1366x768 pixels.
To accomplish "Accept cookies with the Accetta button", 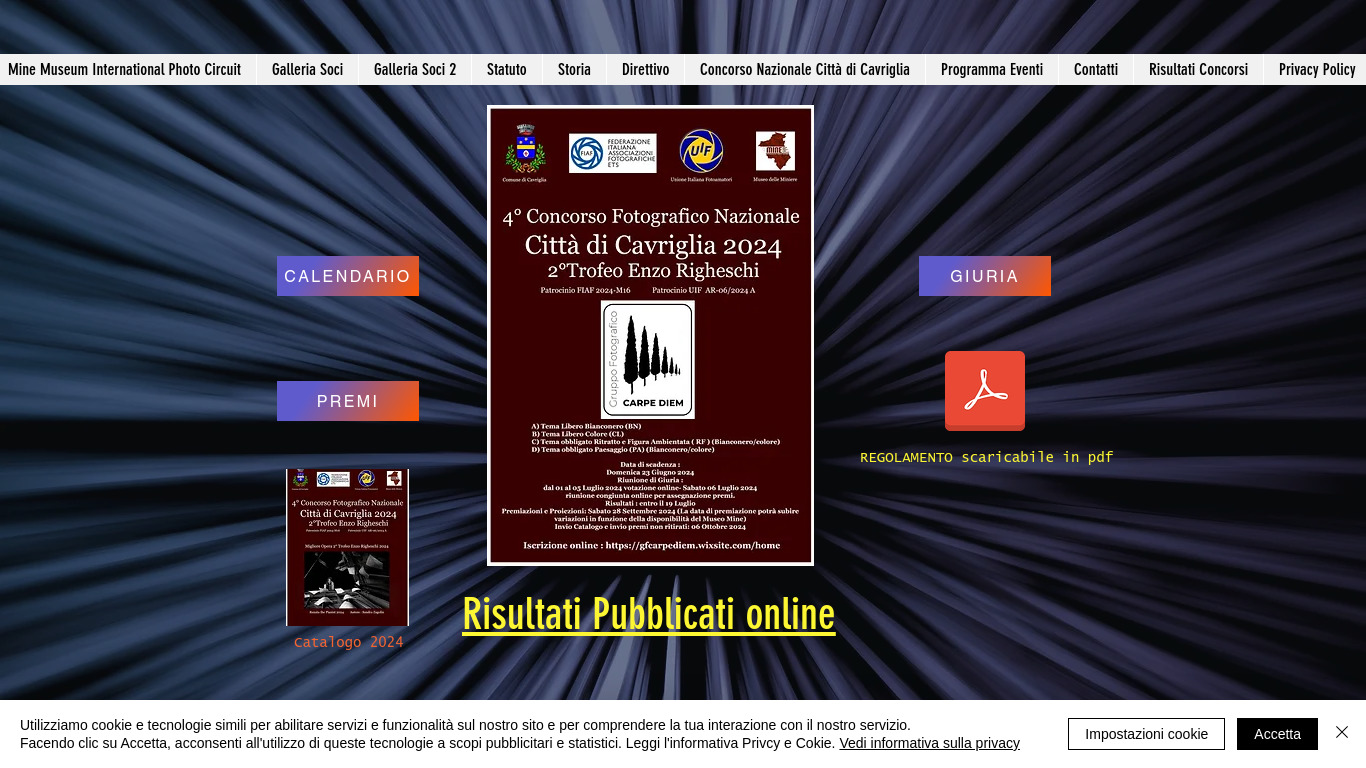I will coord(1277,734).
